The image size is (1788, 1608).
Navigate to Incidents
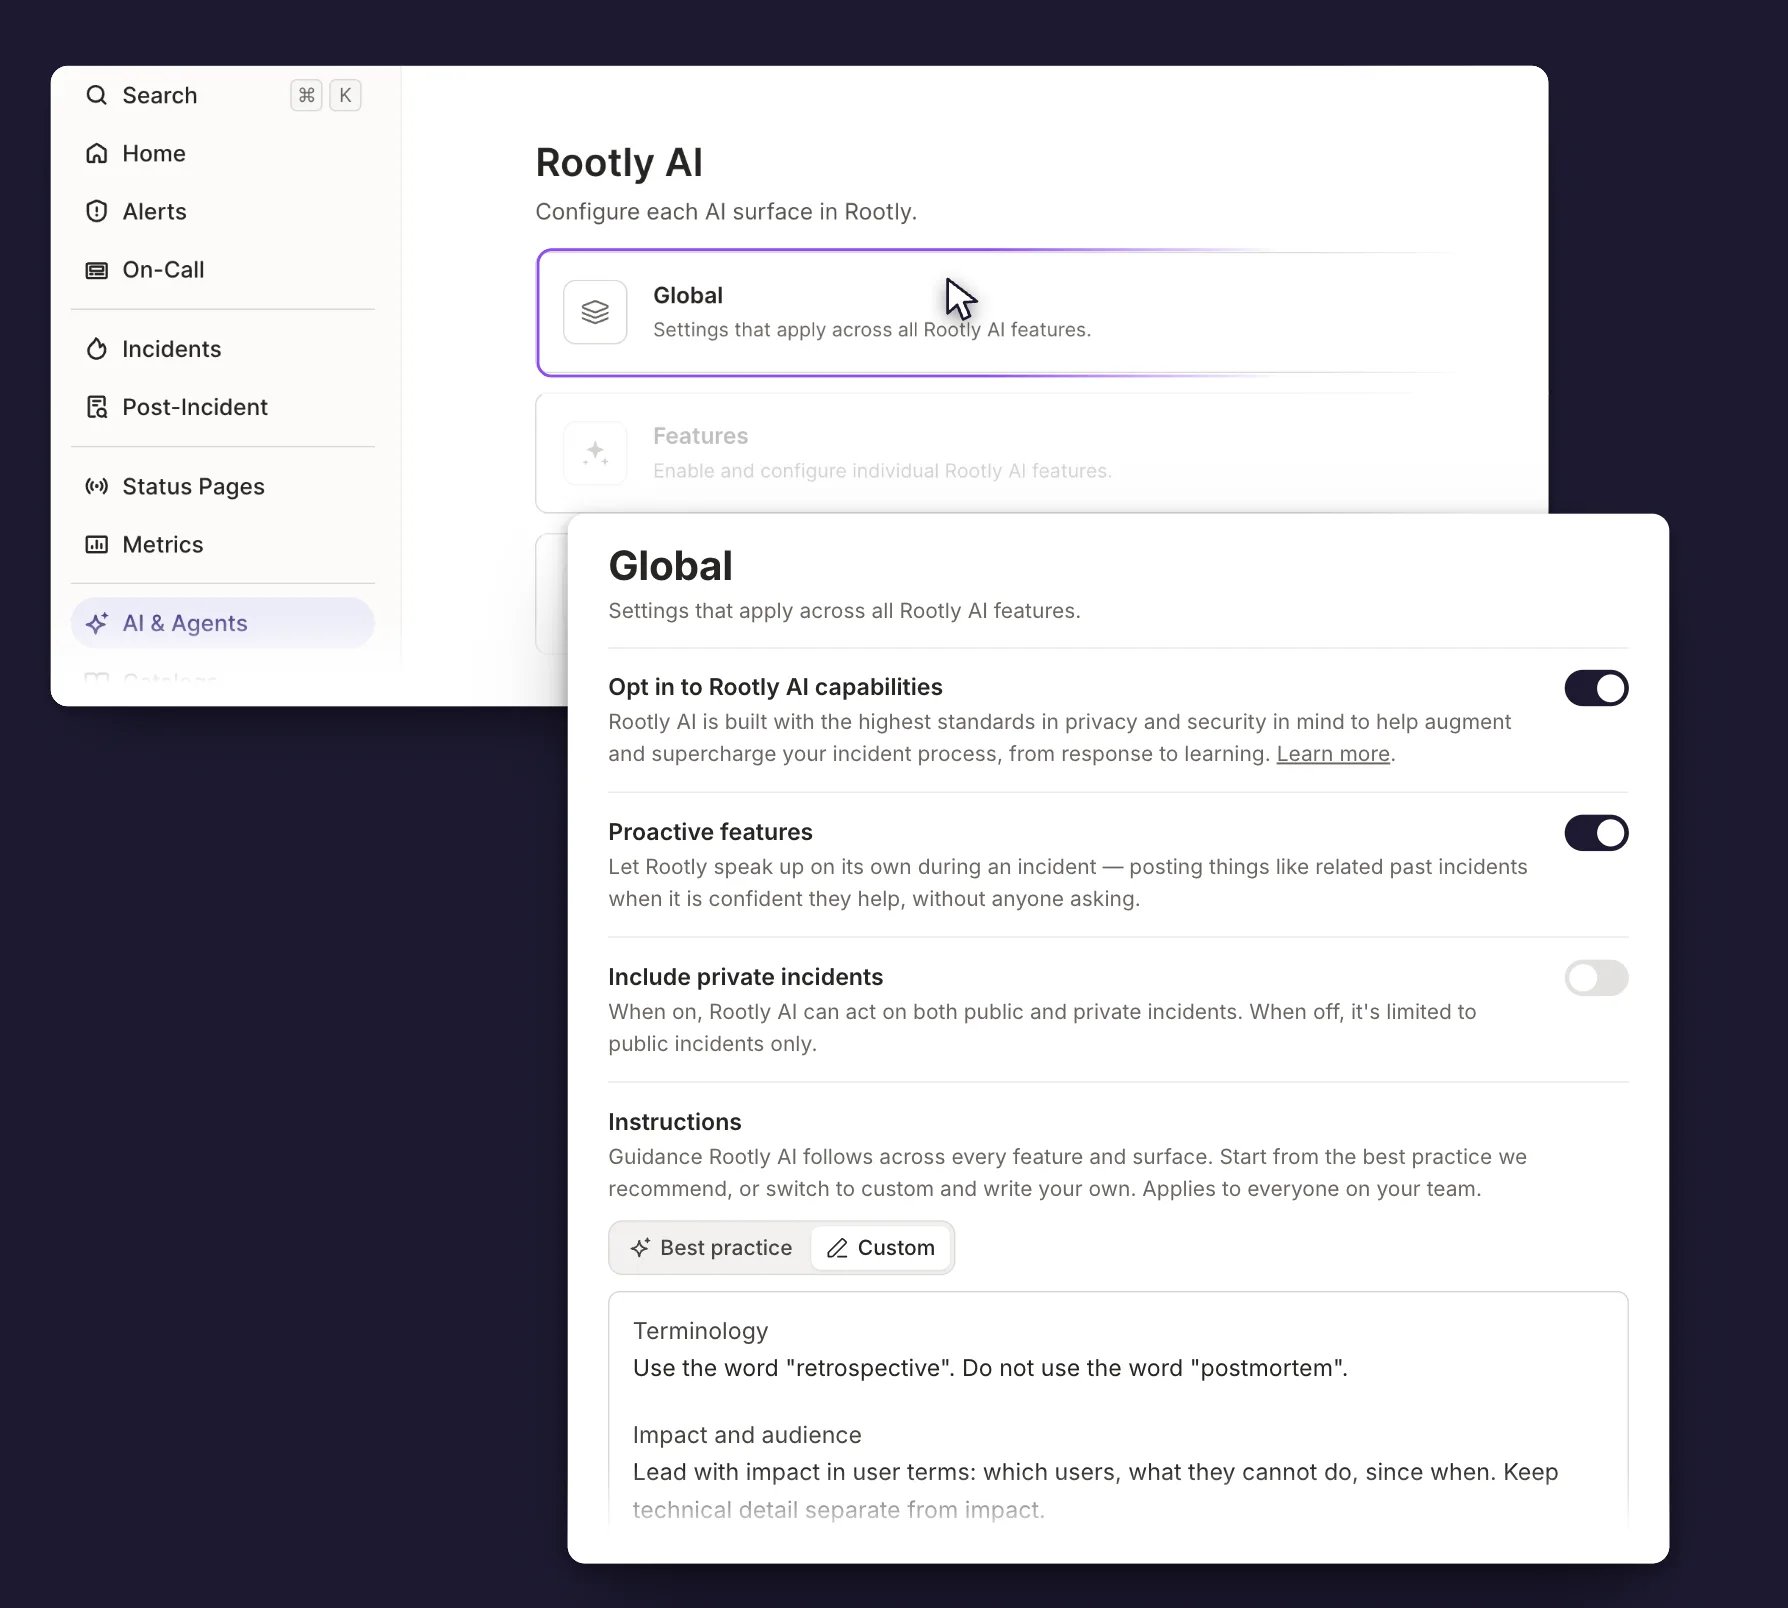pos(223,349)
